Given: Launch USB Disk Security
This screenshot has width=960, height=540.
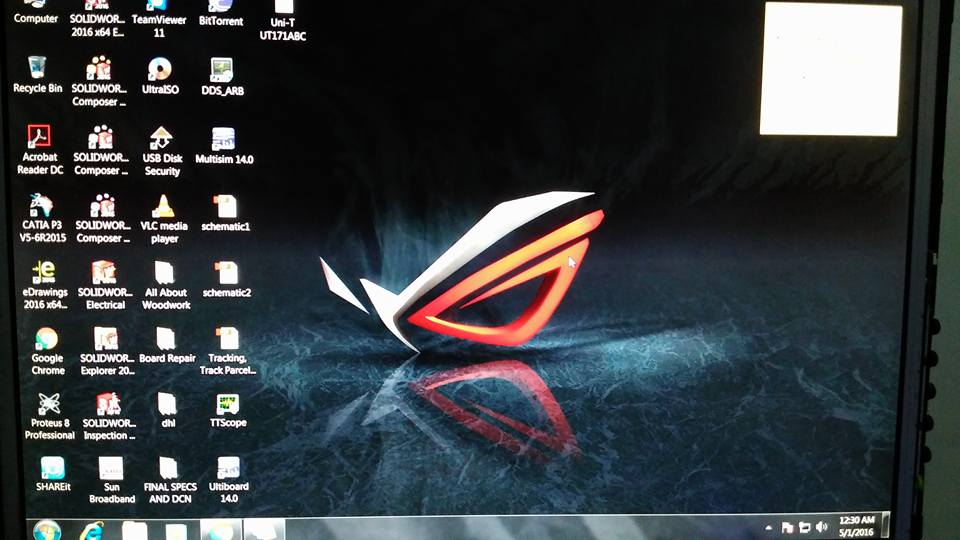Looking at the screenshot, I should pyautogui.click(x=162, y=151).
